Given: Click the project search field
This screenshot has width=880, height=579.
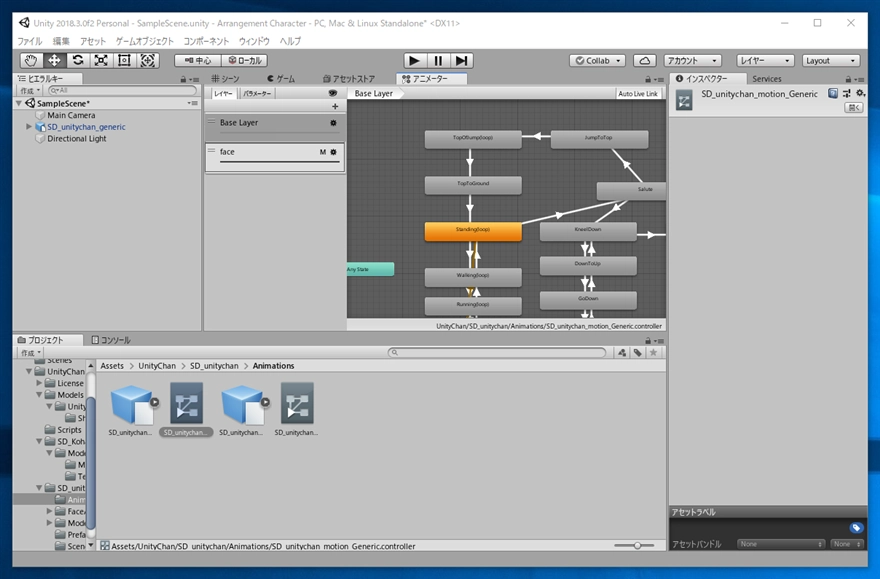Looking at the screenshot, I should [x=497, y=352].
